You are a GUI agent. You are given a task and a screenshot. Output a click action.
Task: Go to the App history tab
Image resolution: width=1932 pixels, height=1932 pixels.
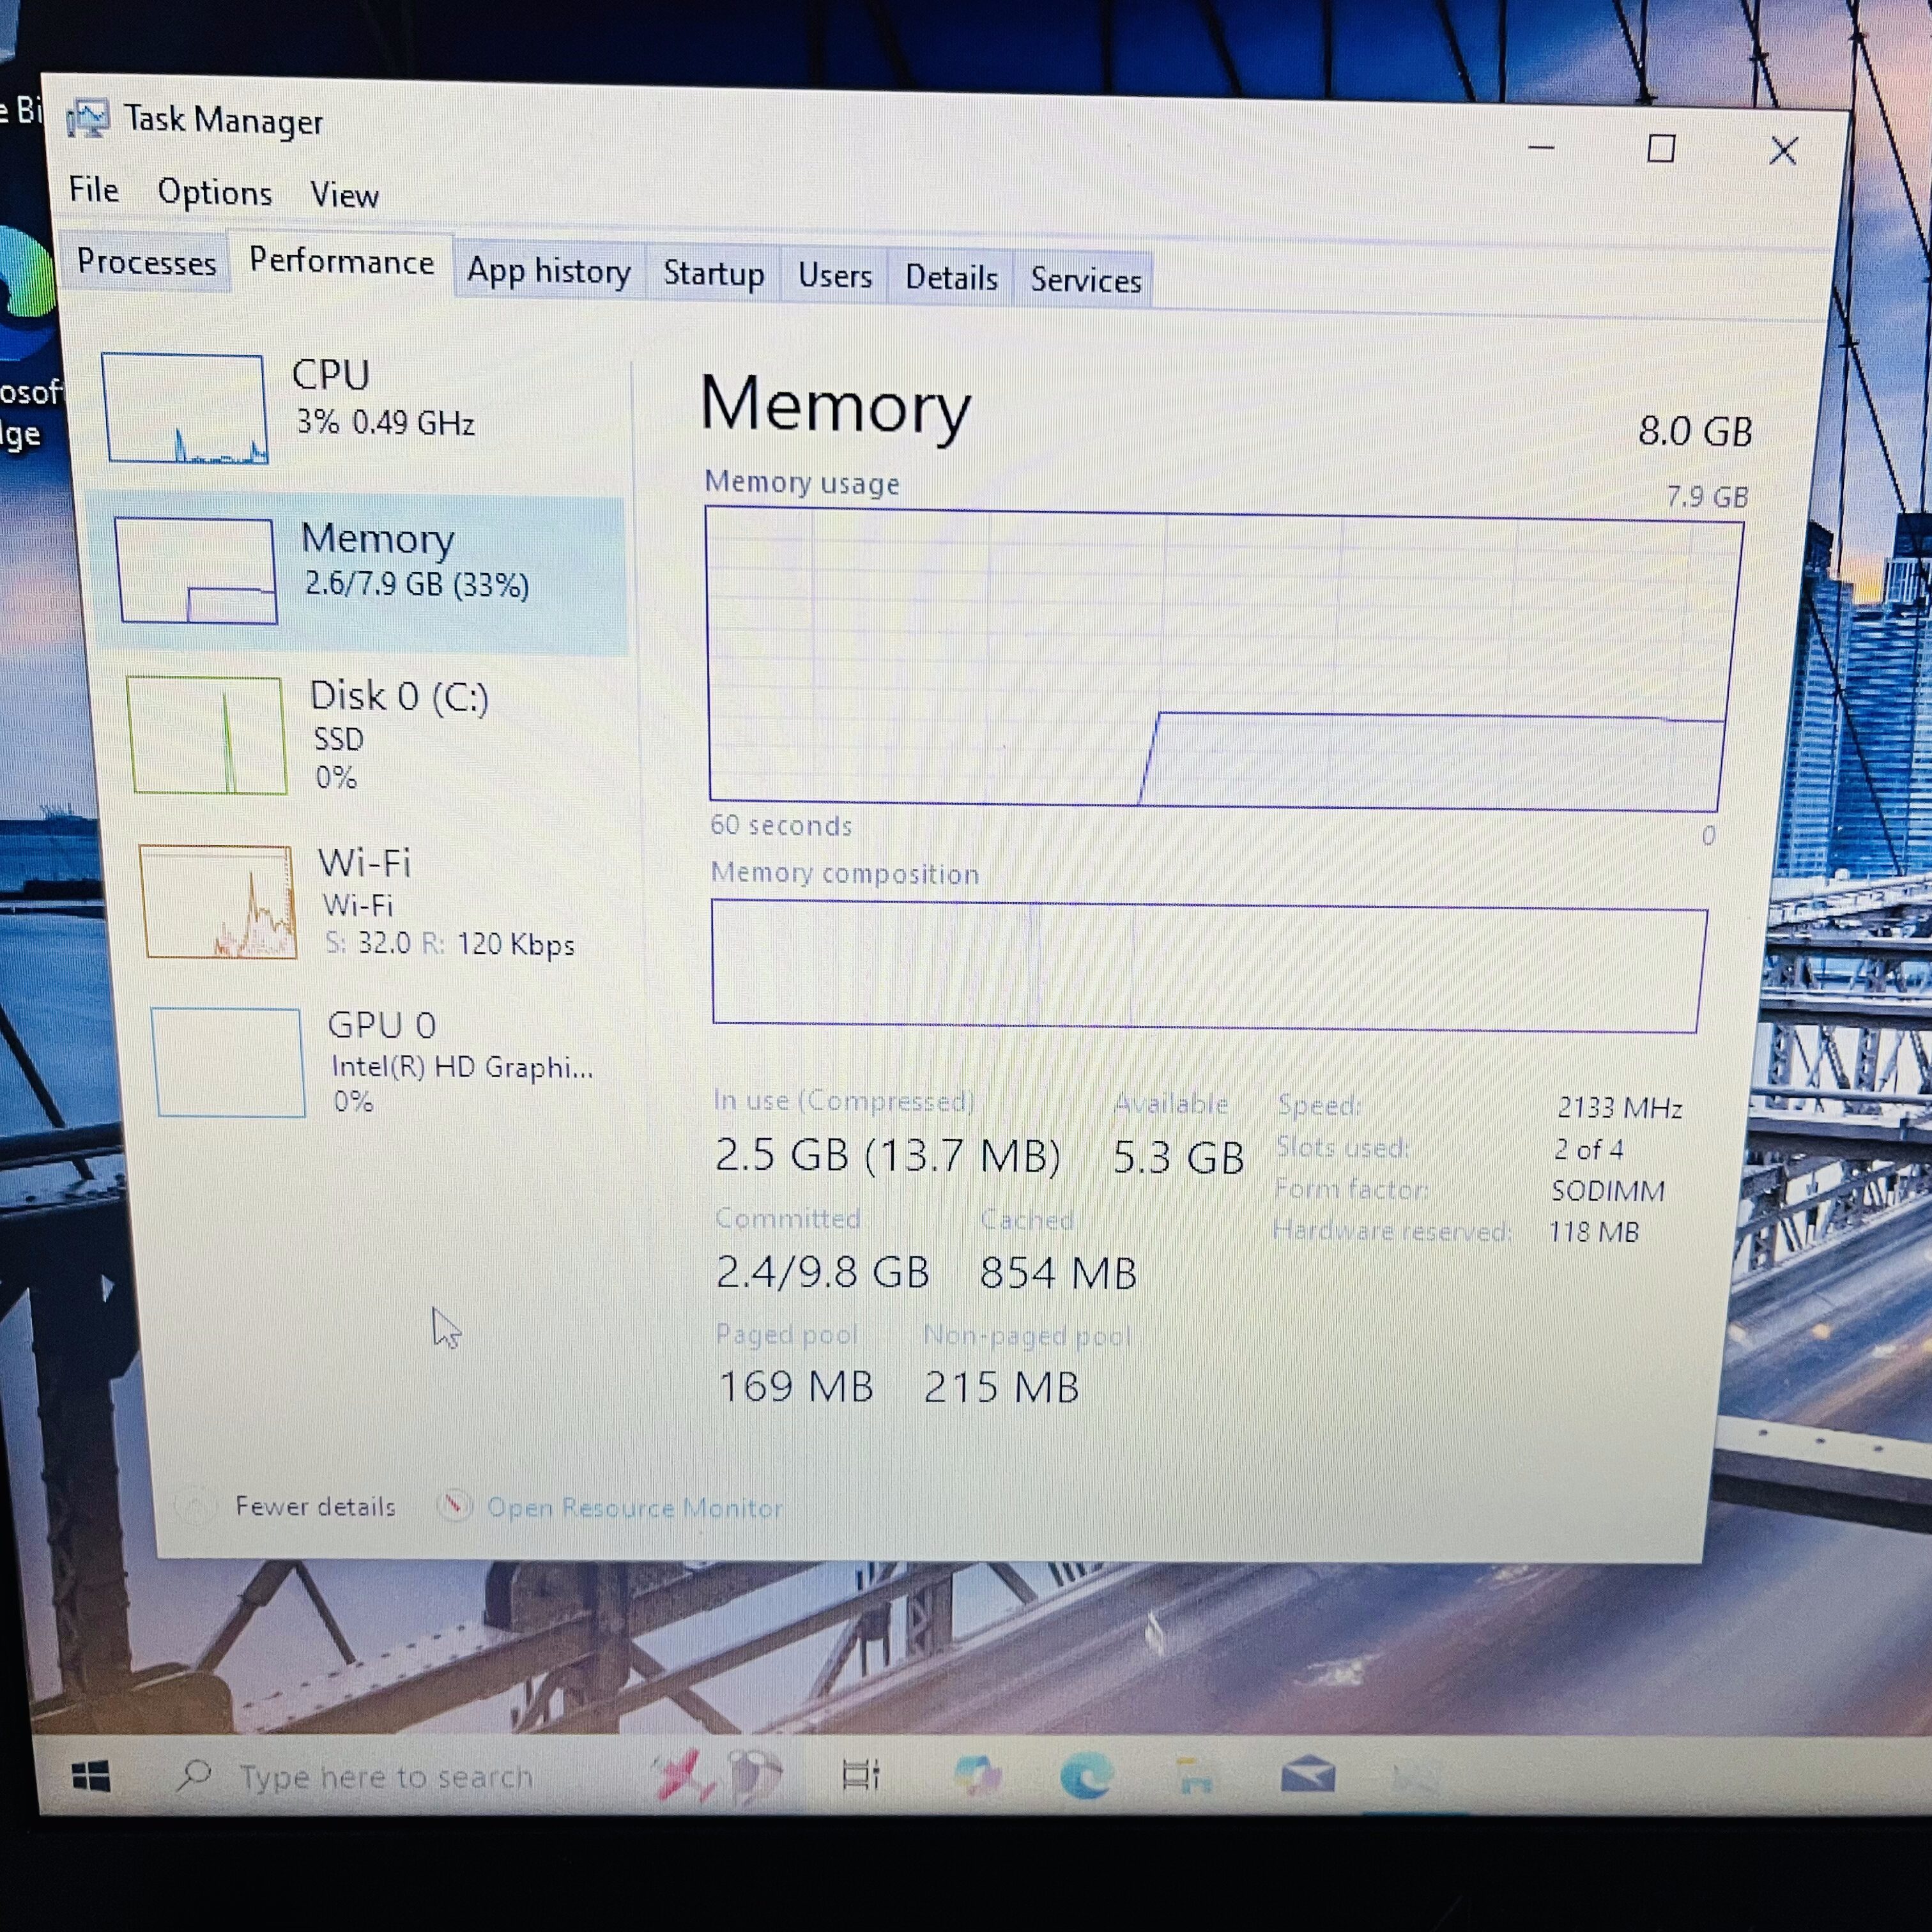[549, 272]
